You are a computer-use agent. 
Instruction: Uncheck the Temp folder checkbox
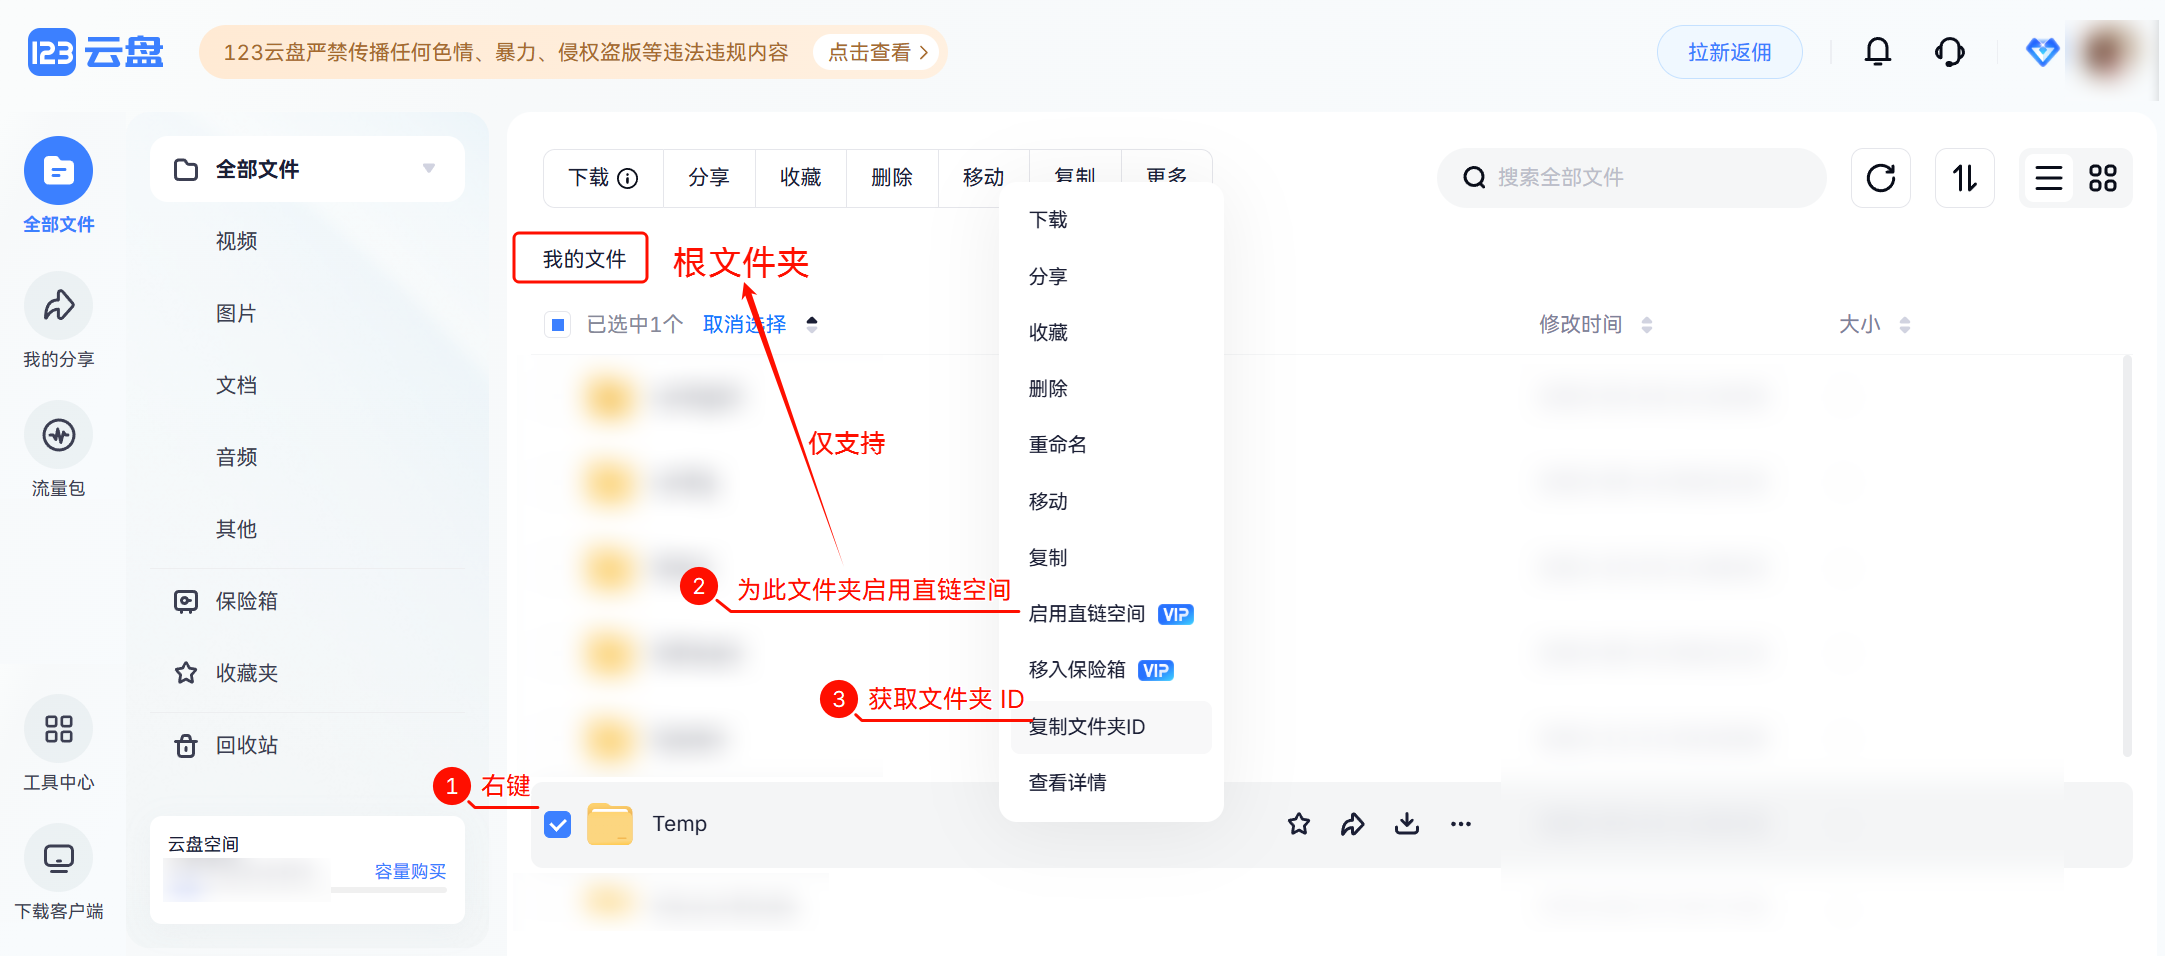click(558, 824)
